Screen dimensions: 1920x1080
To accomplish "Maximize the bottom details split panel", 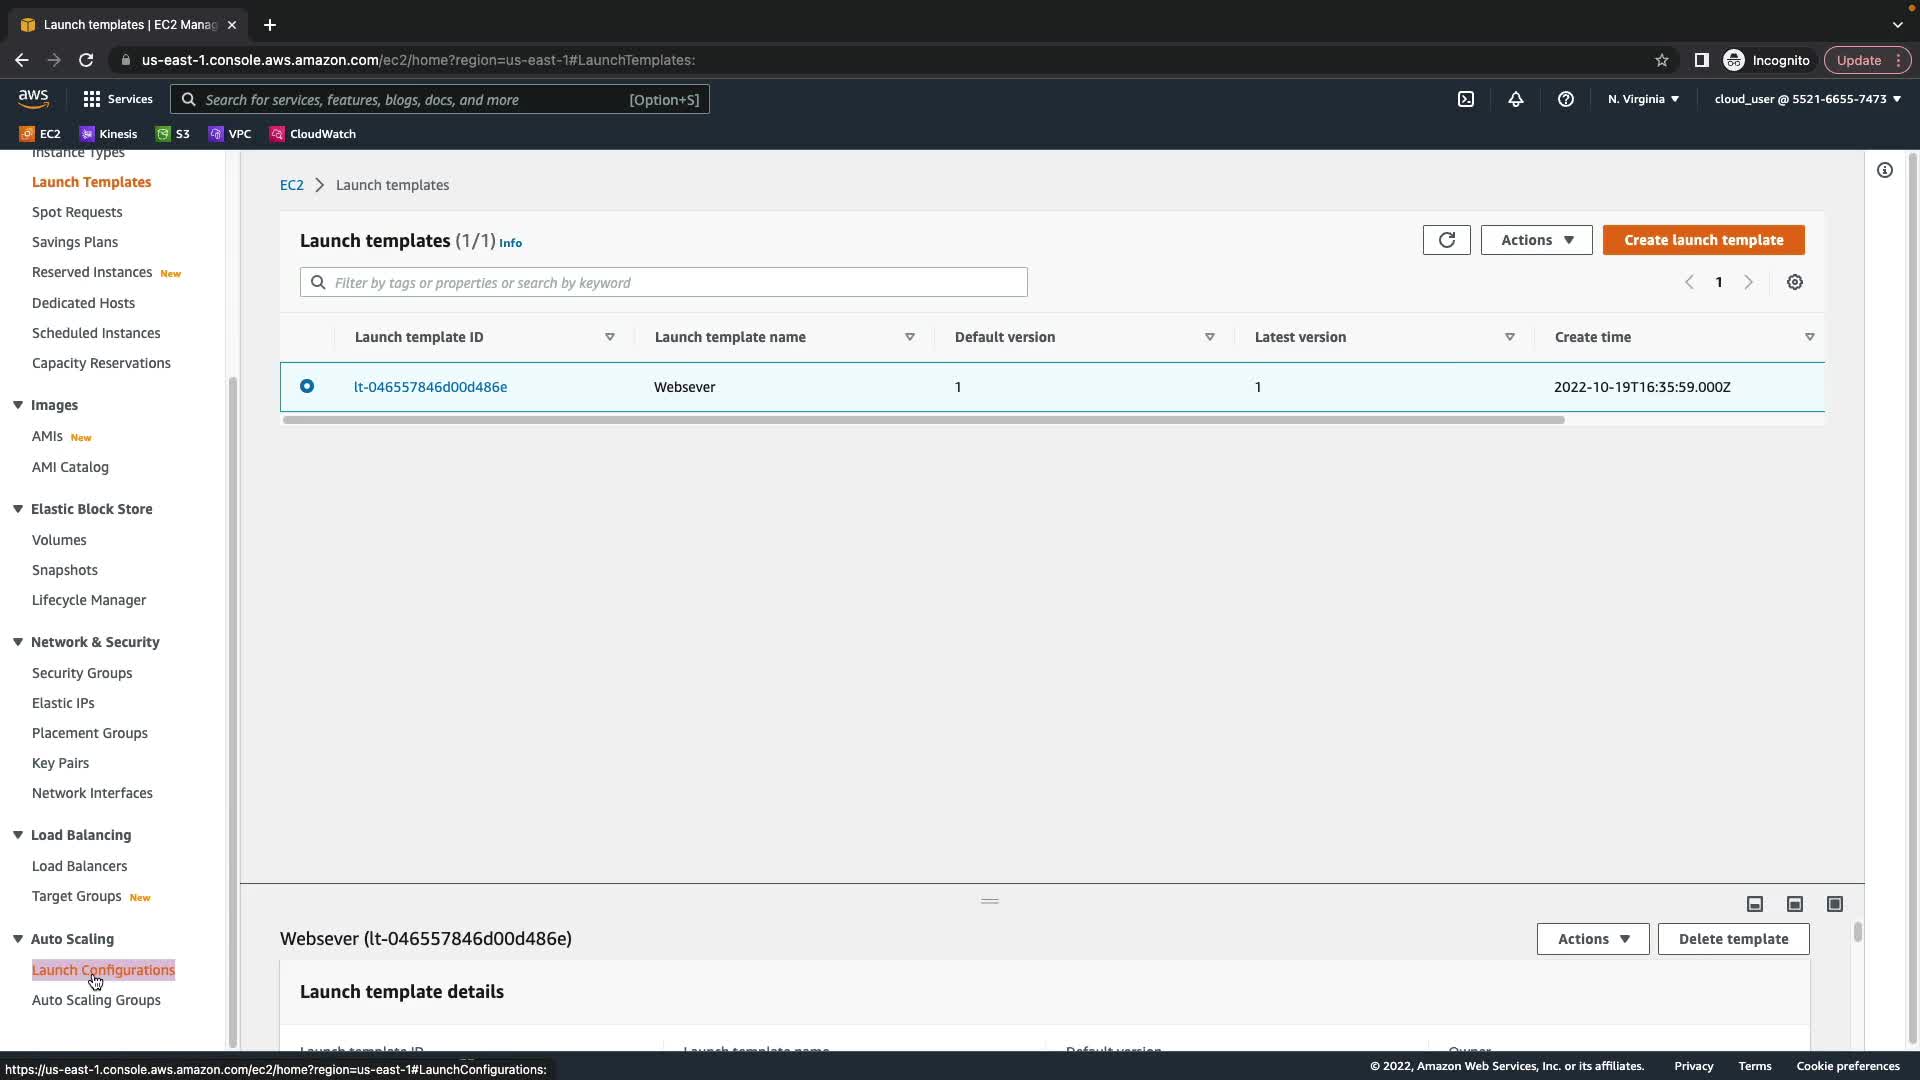I will point(1834,904).
